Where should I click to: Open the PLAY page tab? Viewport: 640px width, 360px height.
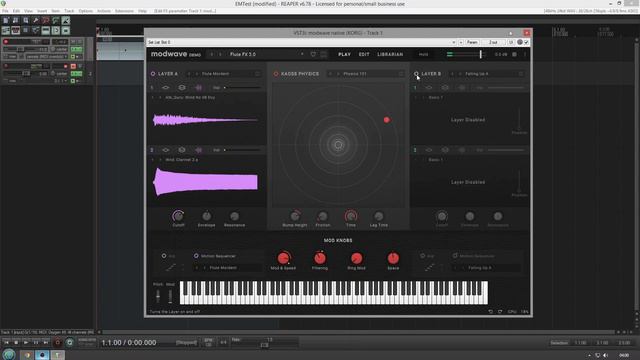coord(344,54)
